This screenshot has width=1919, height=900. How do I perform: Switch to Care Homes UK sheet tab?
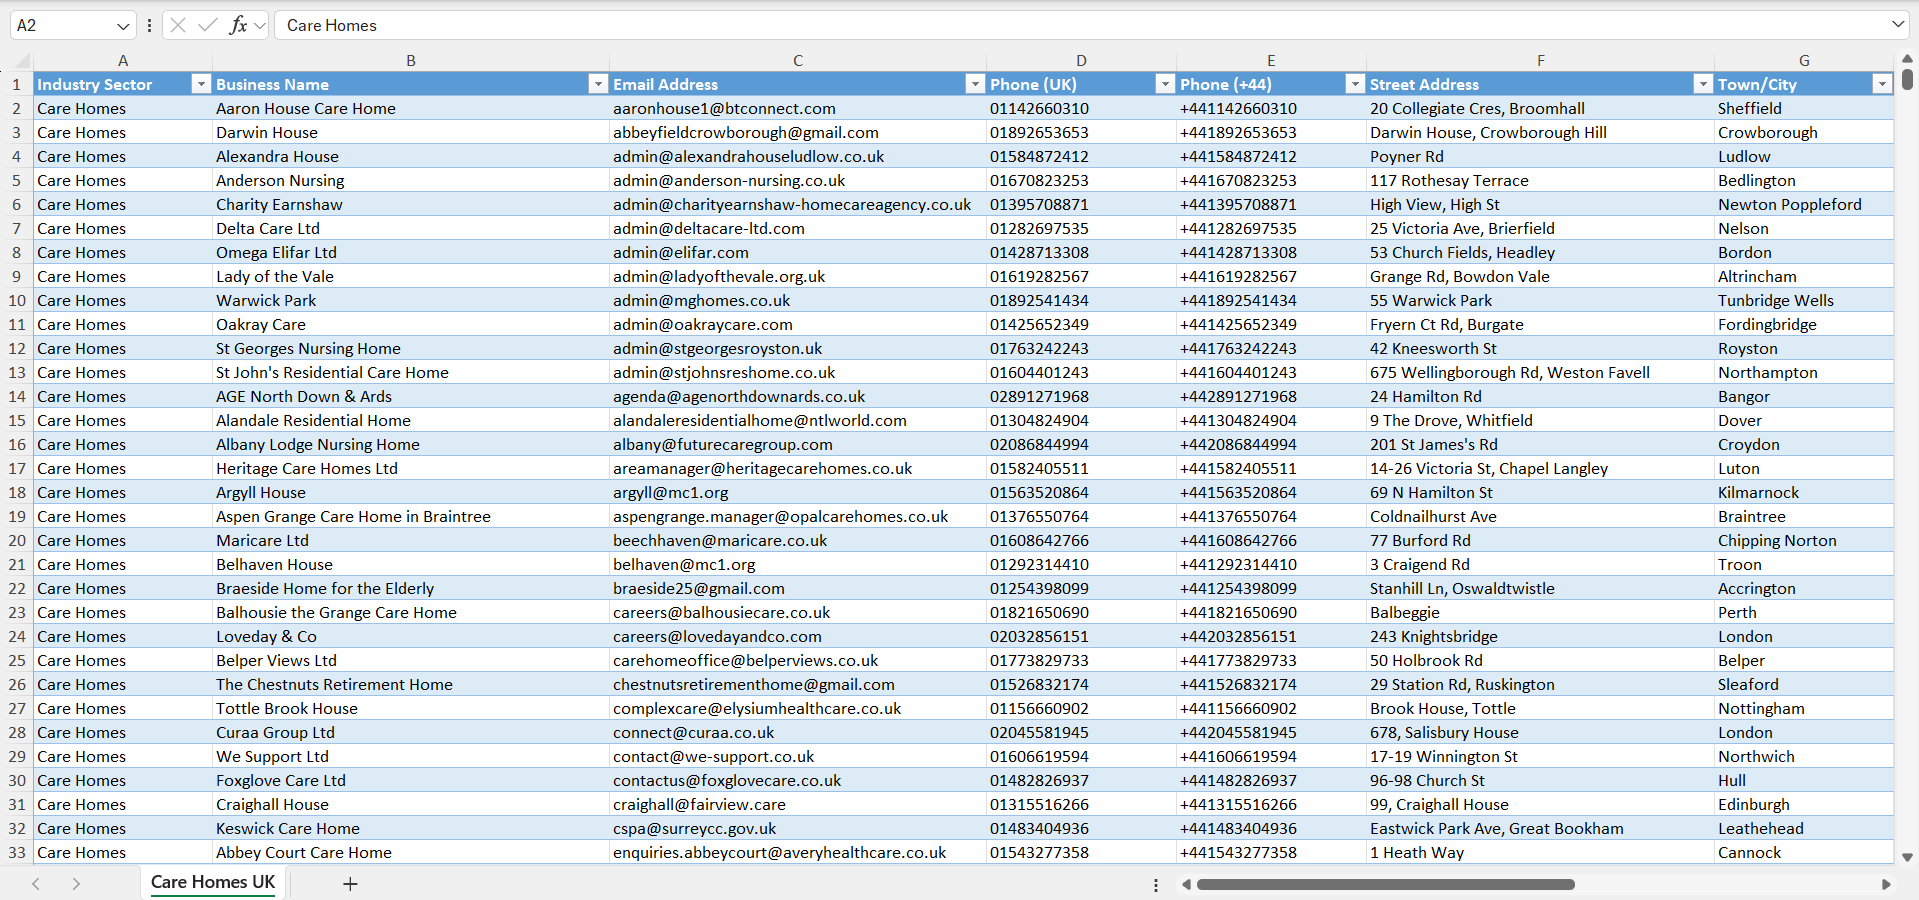[213, 882]
